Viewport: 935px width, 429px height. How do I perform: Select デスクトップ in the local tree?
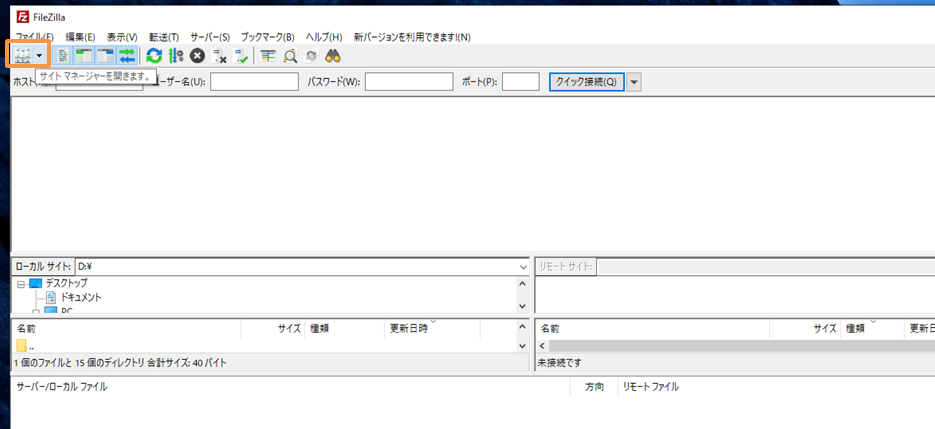[66, 283]
